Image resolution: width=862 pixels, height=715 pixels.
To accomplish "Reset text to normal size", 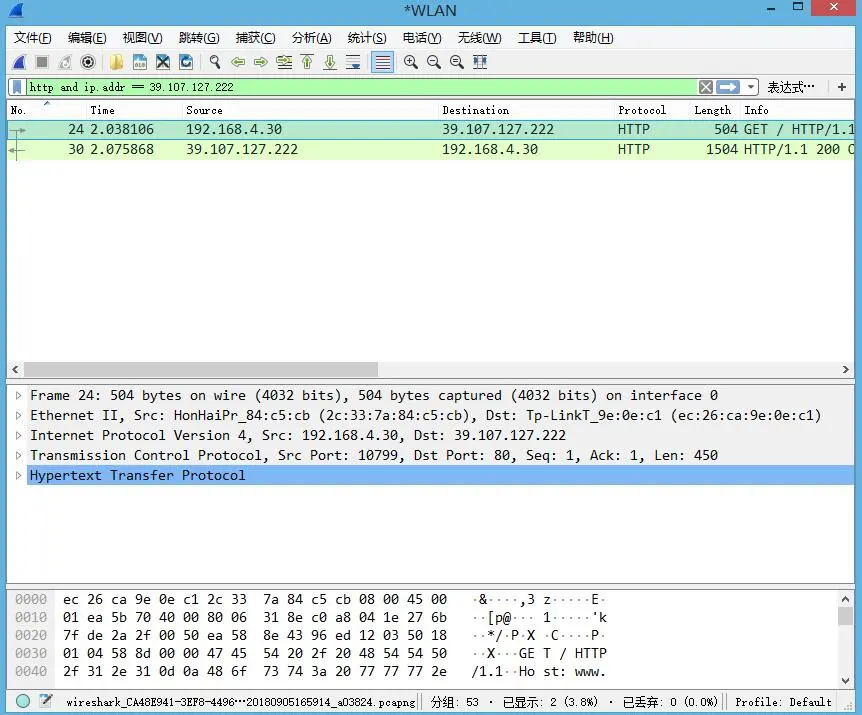I will pyautogui.click(x=457, y=62).
